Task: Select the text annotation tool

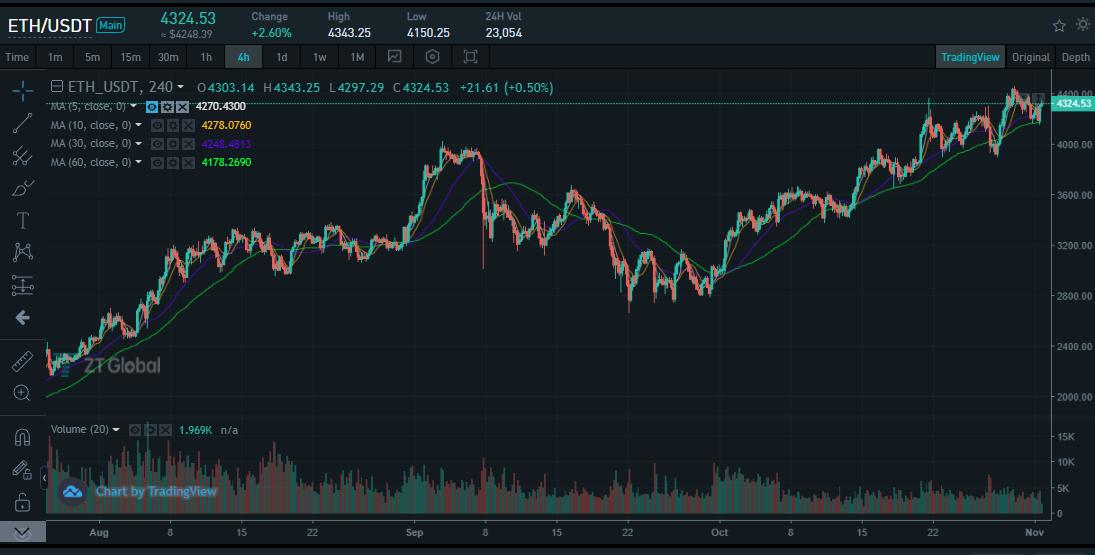Action: [x=22, y=220]
